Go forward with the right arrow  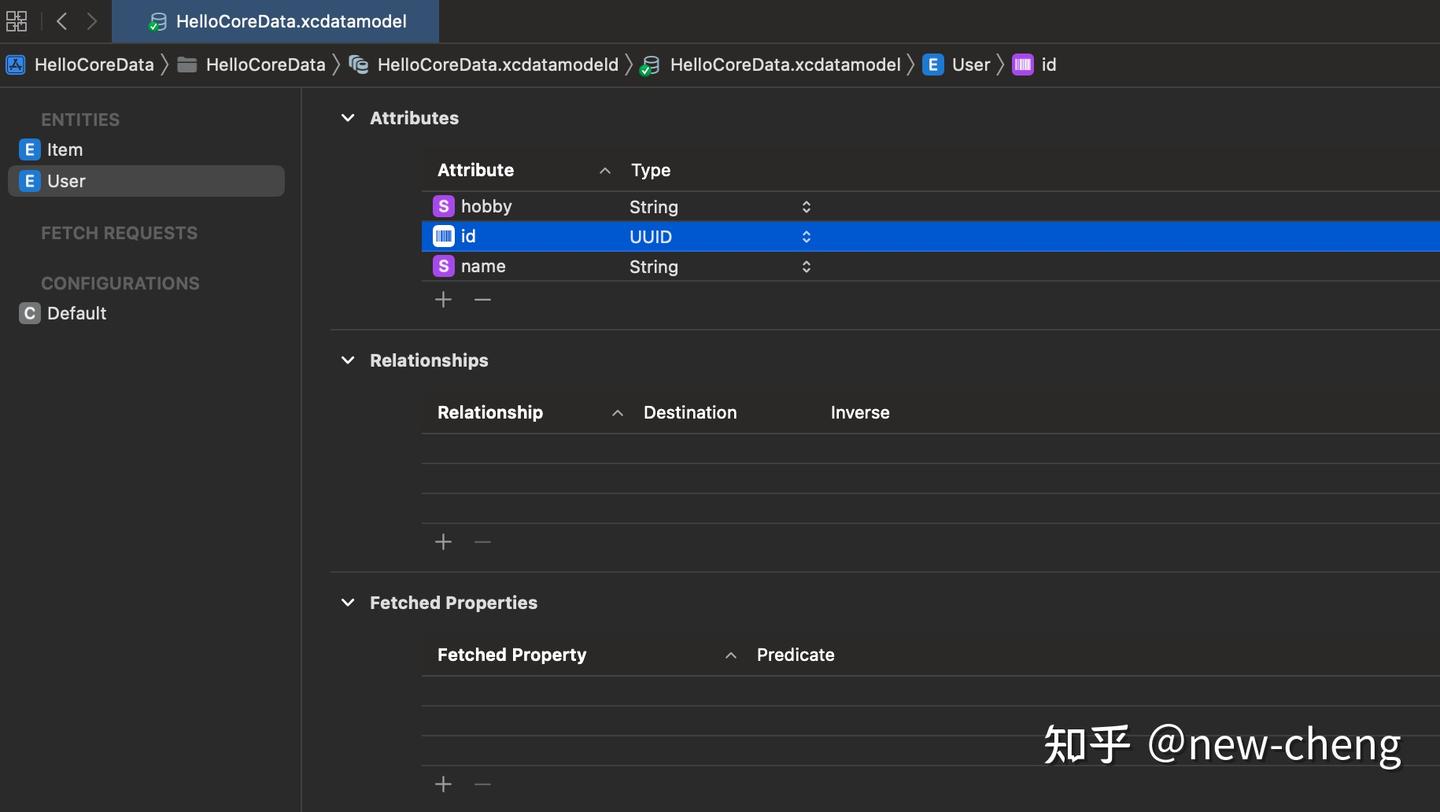[92, 21]
